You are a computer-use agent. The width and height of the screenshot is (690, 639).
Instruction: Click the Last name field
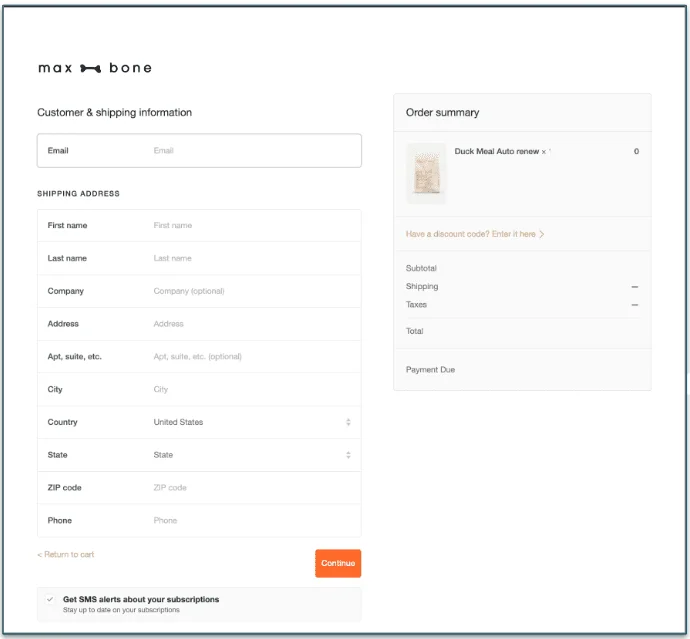[199, 258]
